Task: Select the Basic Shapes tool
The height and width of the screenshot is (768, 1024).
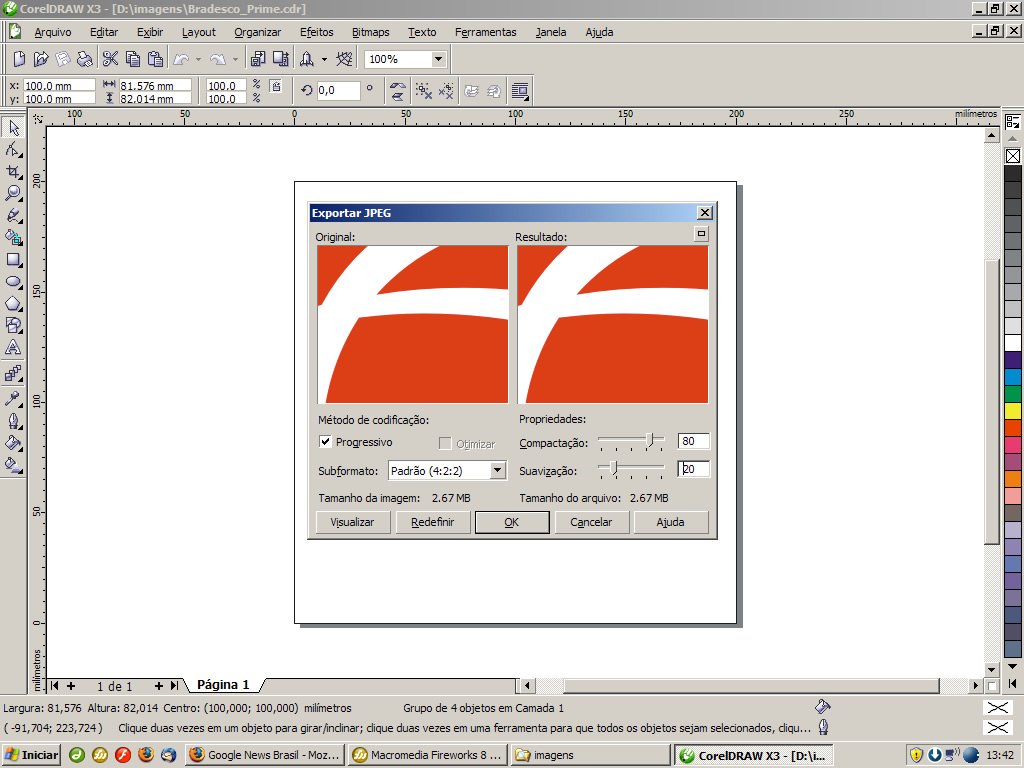Action: (13, 325)
